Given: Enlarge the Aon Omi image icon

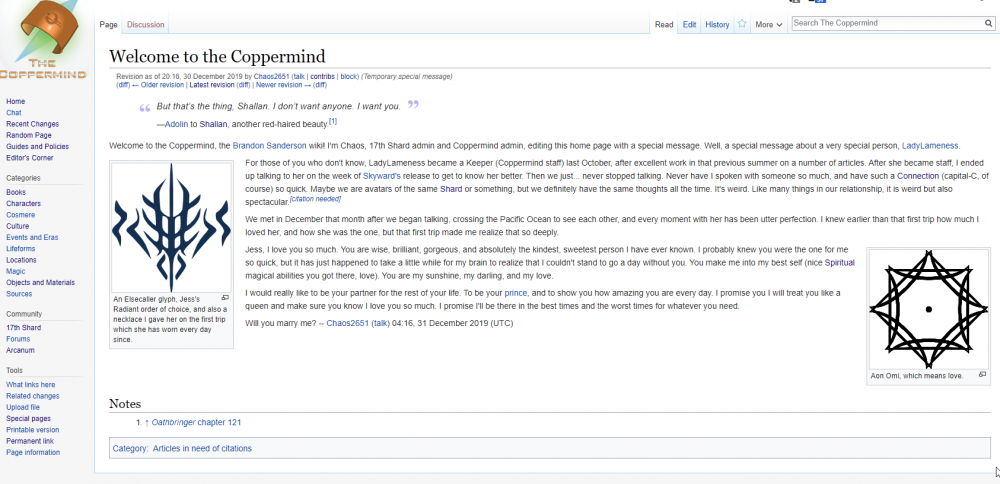Looking at the screenshot, I should point(982,375).
